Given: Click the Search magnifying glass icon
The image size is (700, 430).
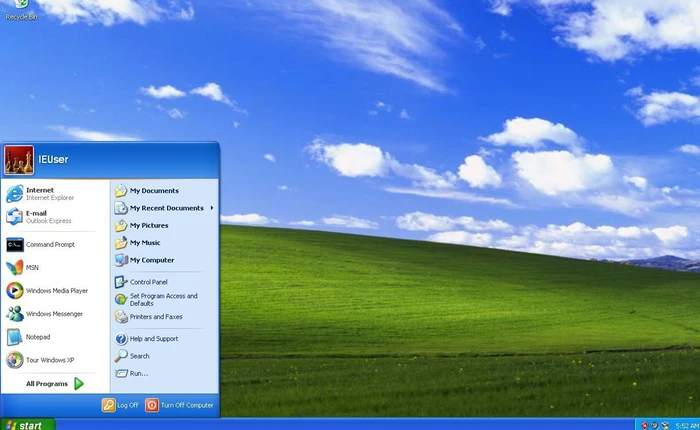Looking at the screenshot, I should click(x=121, y=356).
